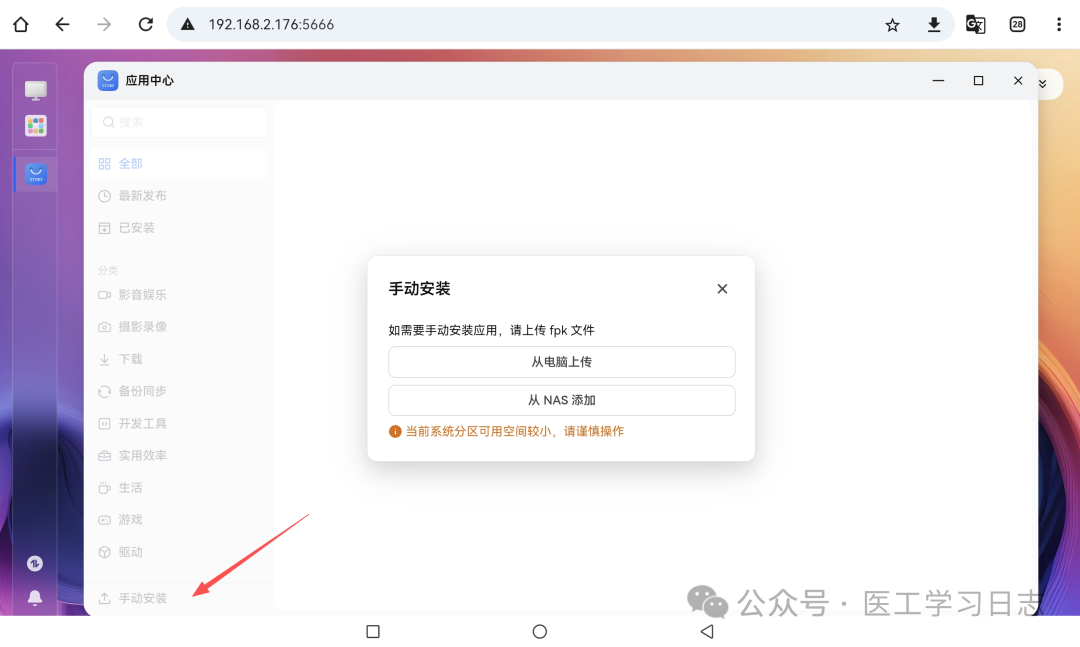This screenshot has width=1080, height=647.
Task: Expand the chevron at the window's top-right corner
Action: pos(1043,84)
